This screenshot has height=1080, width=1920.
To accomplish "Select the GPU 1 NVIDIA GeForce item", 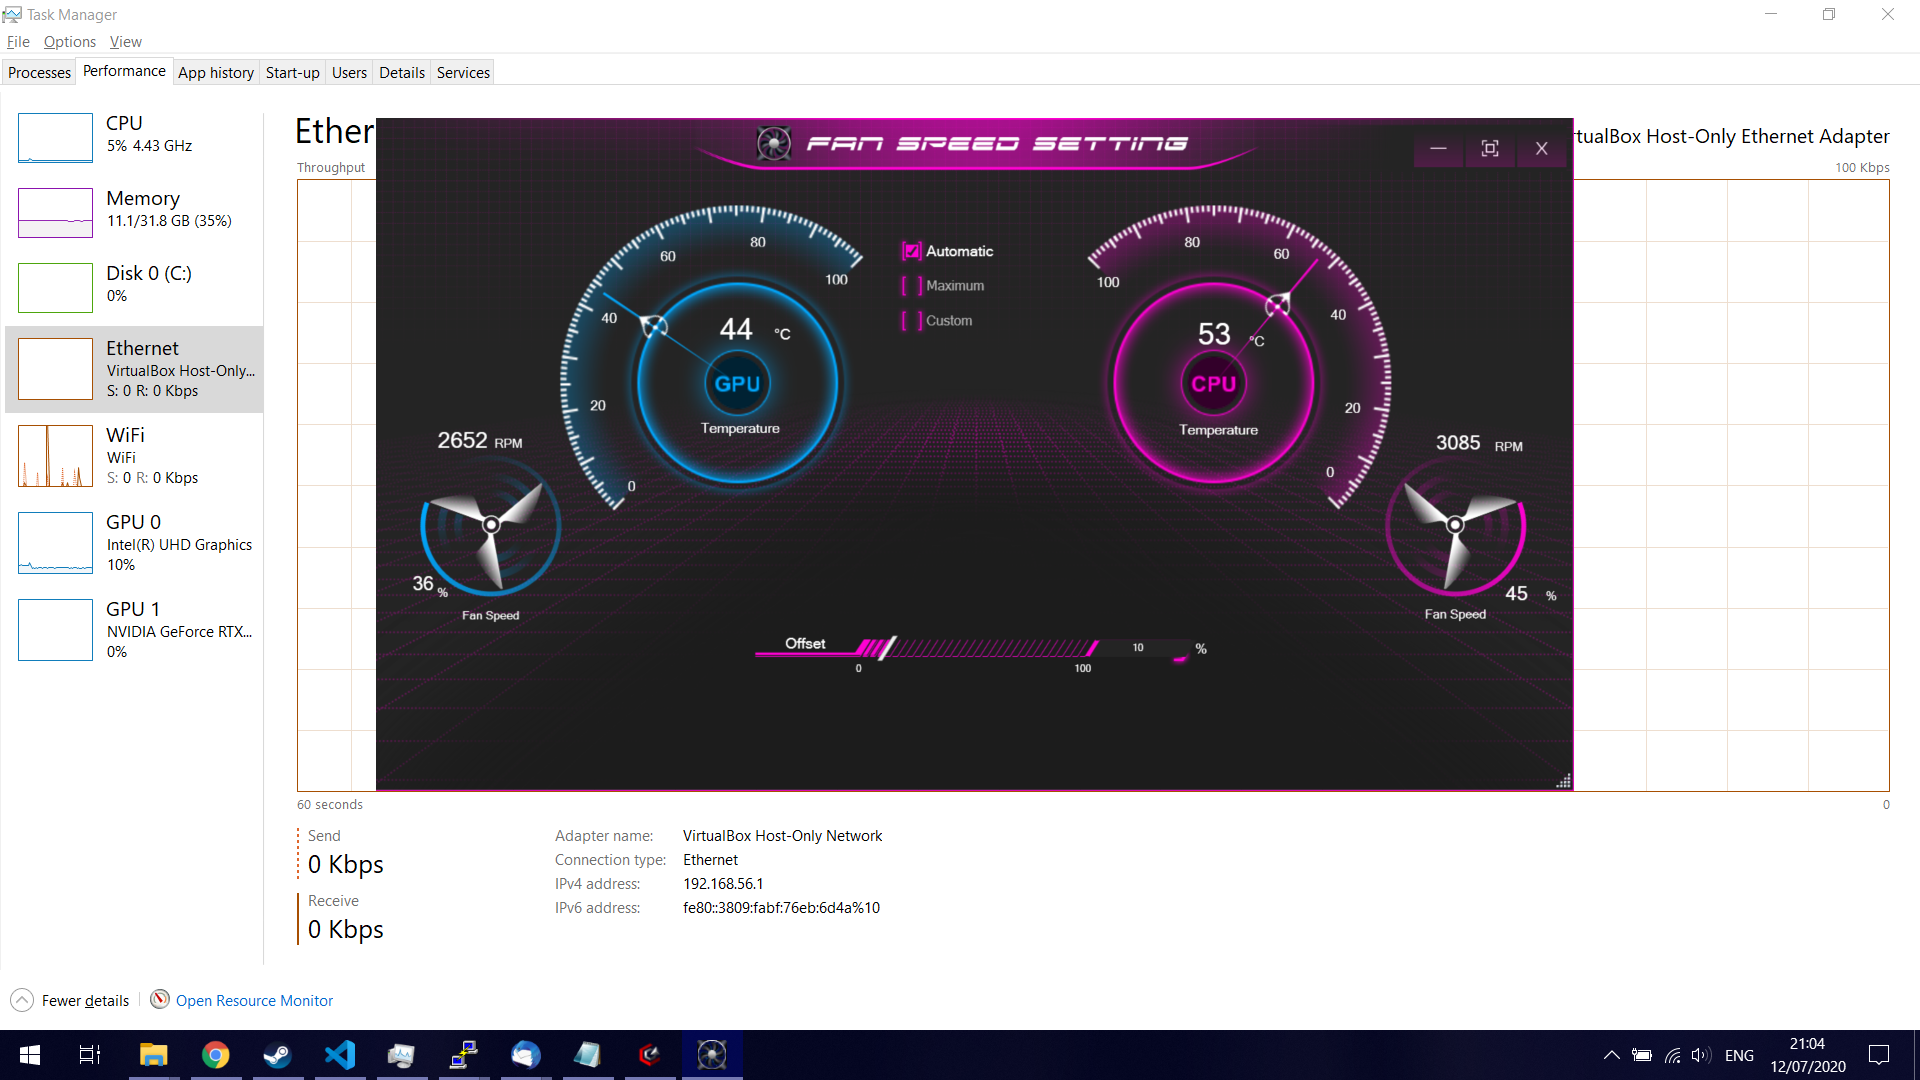I will pyautogui.click(x=134, y=630).
